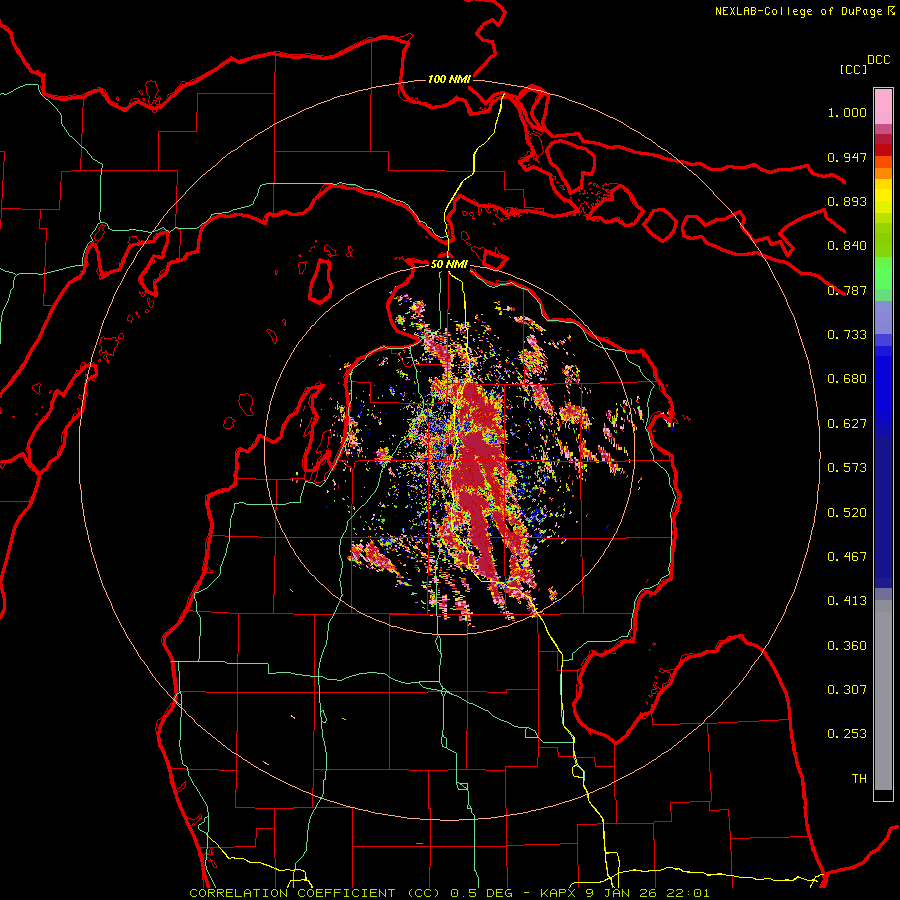Click the 0.840 value on color scale
The width and height of the screenshot is (900, 900).
(x=847, y=246)
